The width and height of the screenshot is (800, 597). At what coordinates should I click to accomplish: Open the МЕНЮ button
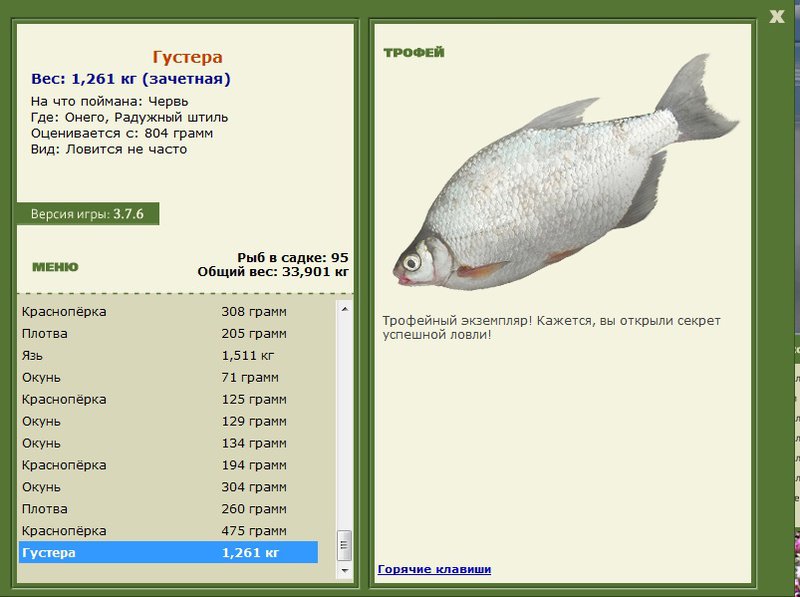pos(55,267)
